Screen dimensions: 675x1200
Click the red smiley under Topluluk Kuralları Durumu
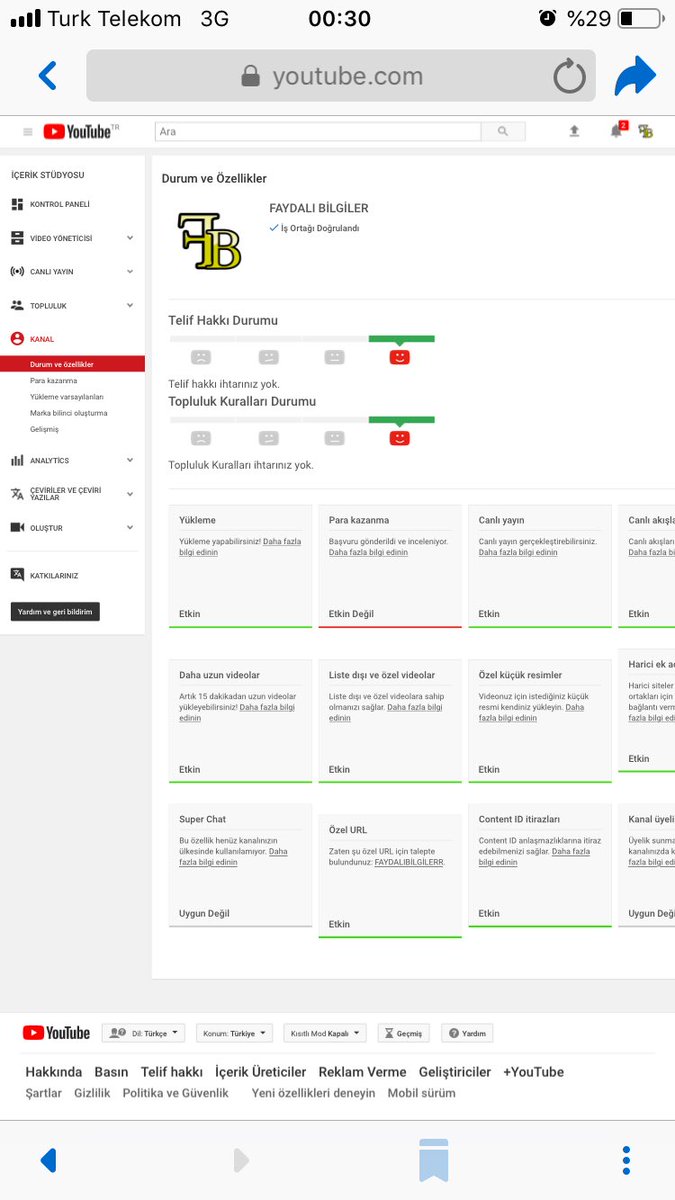tap(399, 437)
